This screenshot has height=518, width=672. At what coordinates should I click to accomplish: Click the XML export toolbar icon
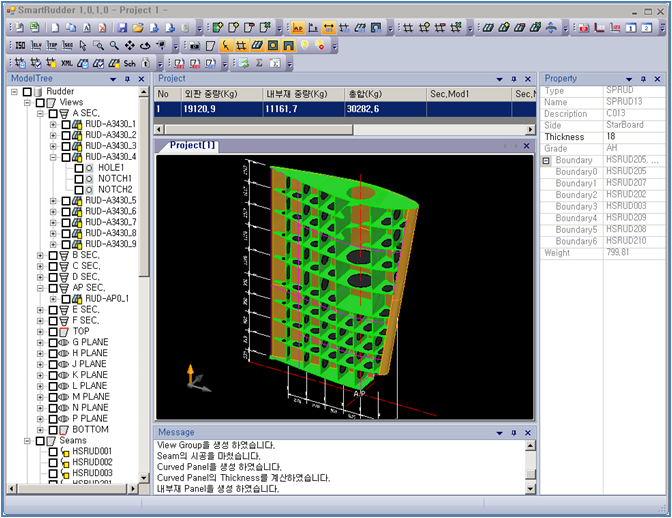[67, 63]
